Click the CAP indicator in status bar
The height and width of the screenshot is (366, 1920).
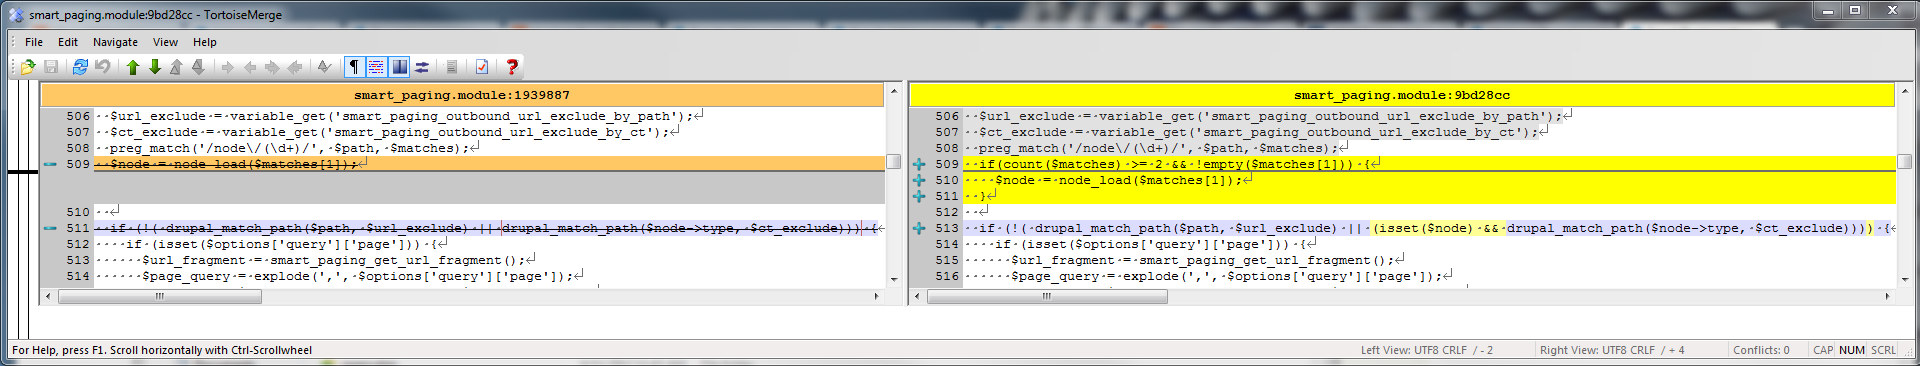[x=1823, y=350]
